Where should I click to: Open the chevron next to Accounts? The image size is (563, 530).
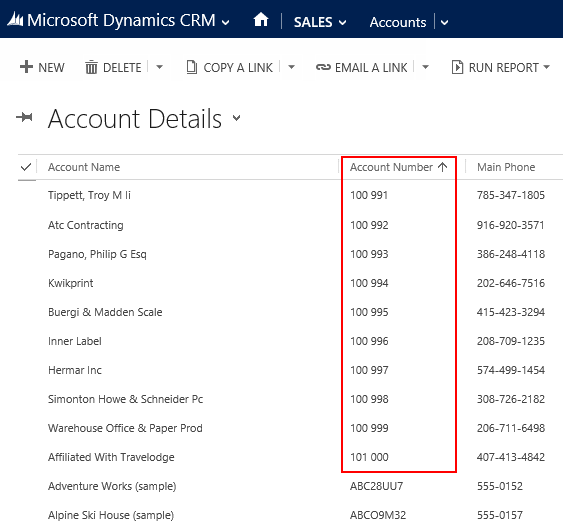pos(445,23)
